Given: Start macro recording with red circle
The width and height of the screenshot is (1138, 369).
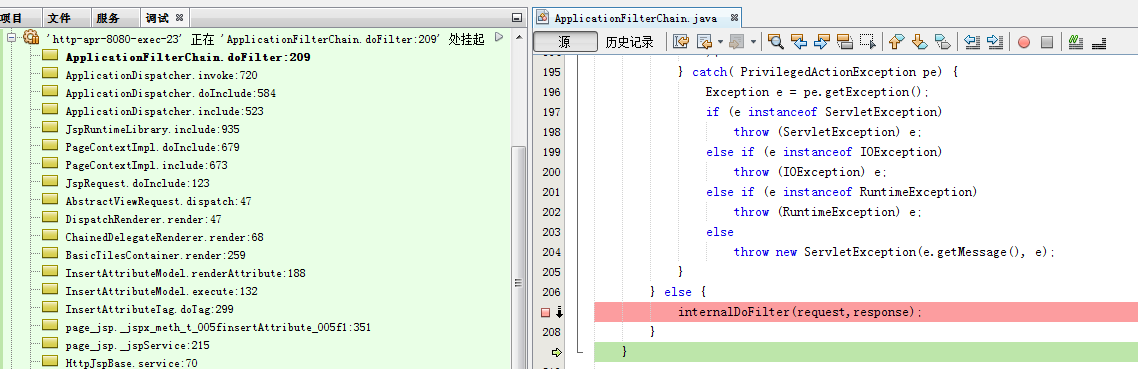Looking at the screenshot, I should coord(1023,42).
